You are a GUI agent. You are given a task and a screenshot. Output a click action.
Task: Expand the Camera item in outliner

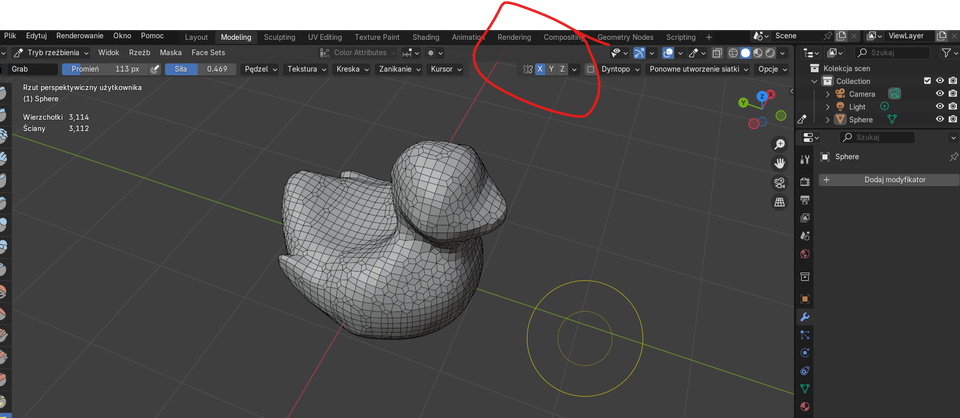click(x=828, y=94)
